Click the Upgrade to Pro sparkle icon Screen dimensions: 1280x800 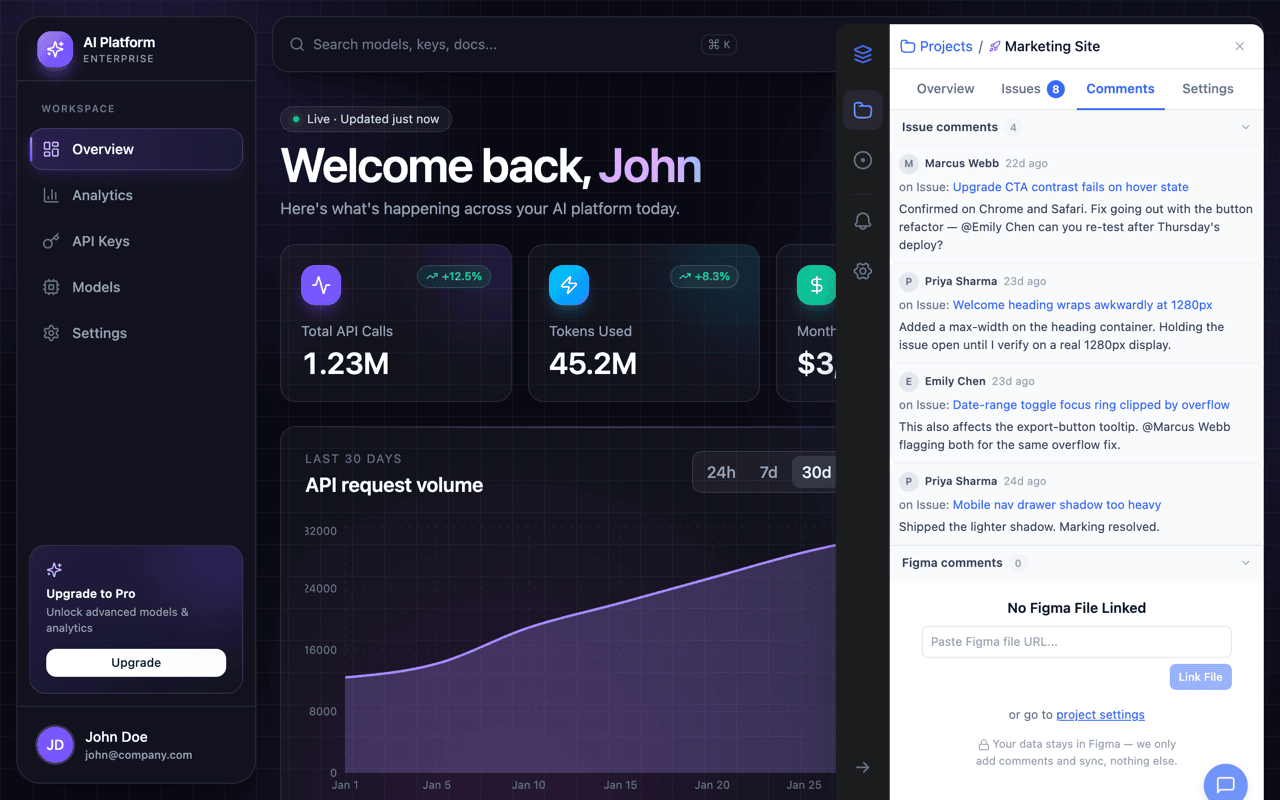click(x=55, y=570)
